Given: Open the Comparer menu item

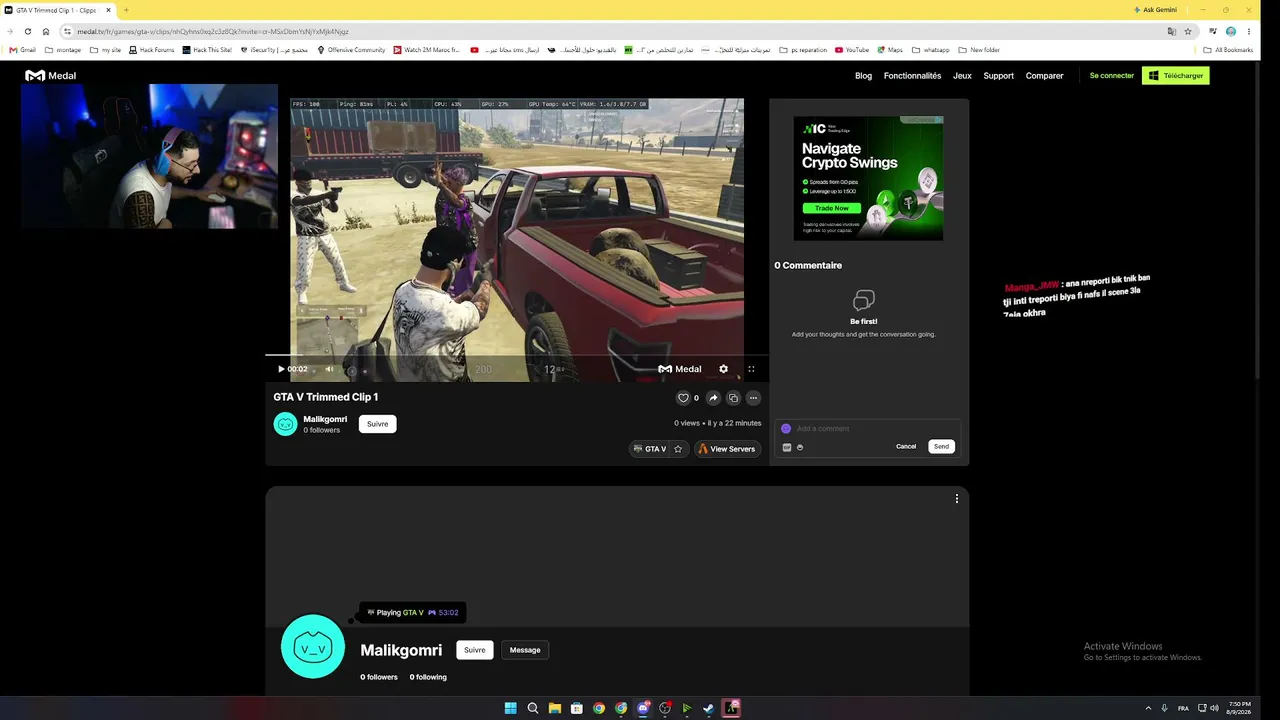Looking at the screenshot, I should click(x=1044, y=76).
